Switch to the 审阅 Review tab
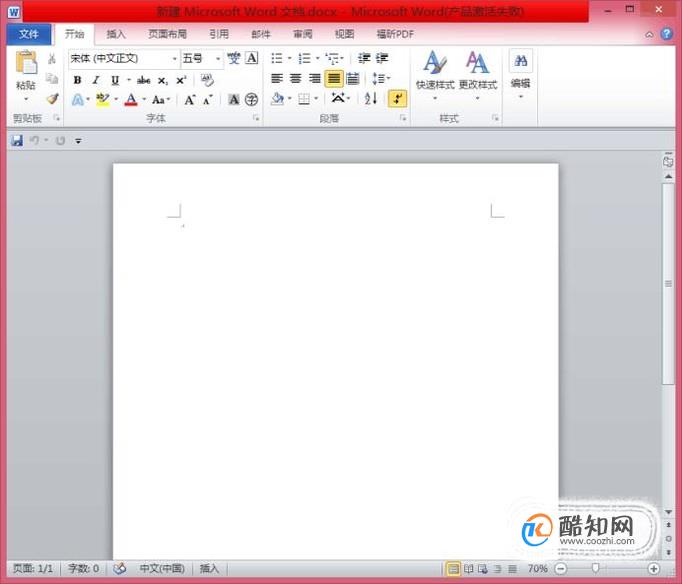The height and width of the screenshot is (584, 682). pyautogui.click(x=303, y=34)
